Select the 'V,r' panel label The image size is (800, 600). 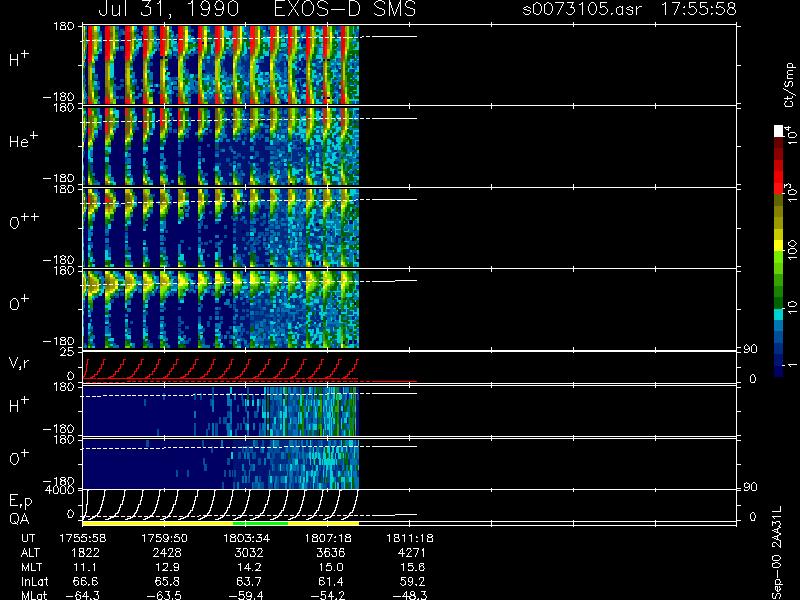point(20,363)
